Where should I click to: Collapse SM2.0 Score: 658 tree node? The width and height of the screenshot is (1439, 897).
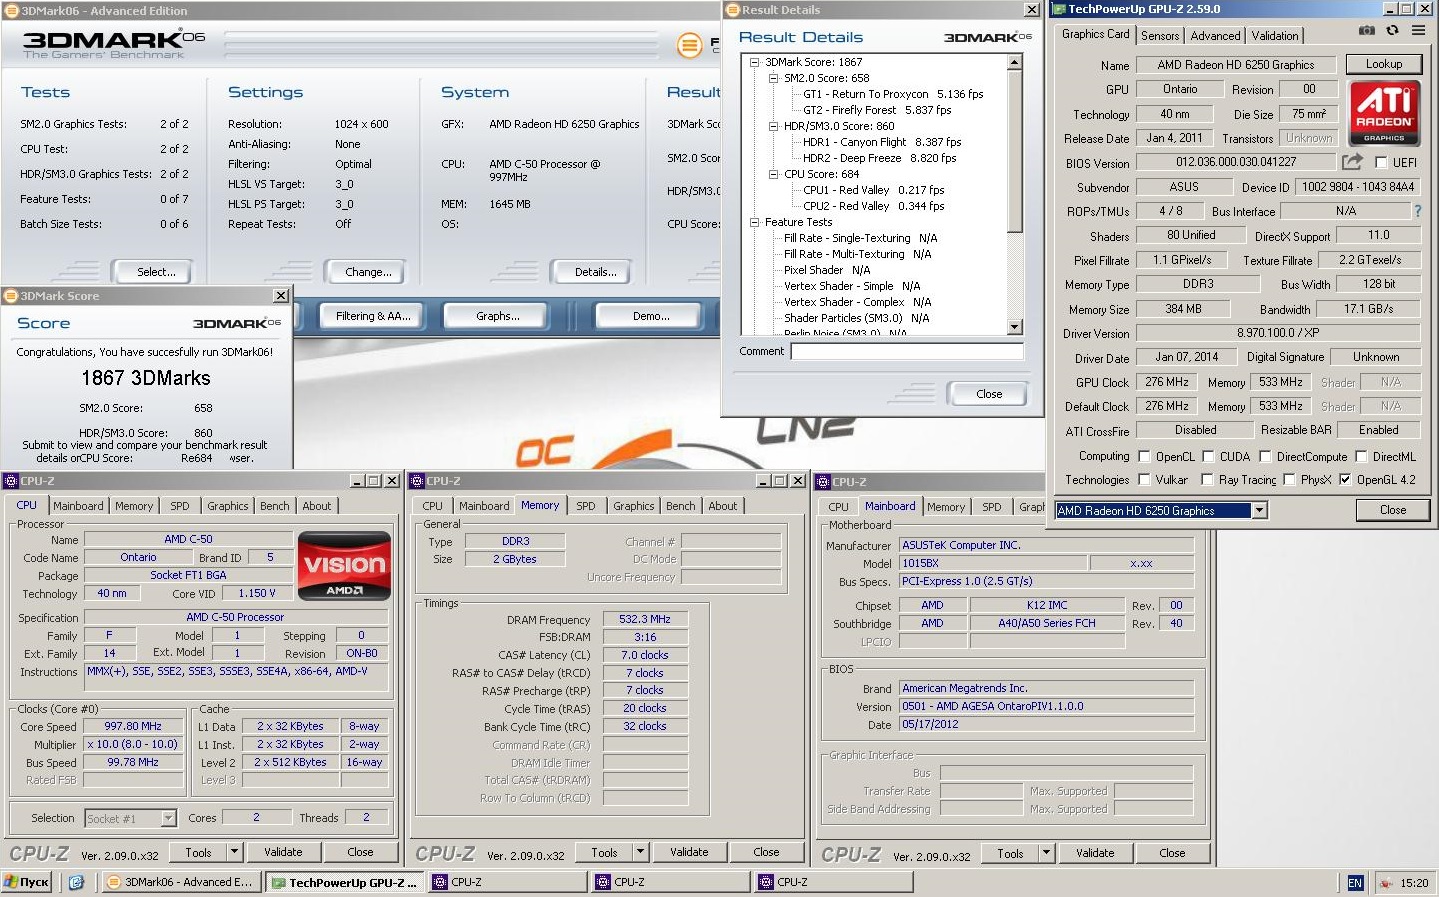[773, 78]
